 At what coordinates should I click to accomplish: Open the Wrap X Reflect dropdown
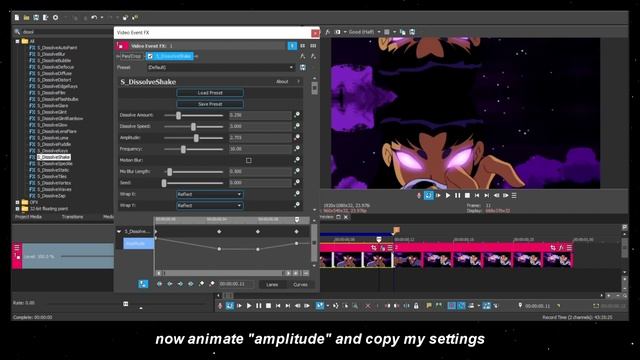[210, 194]
